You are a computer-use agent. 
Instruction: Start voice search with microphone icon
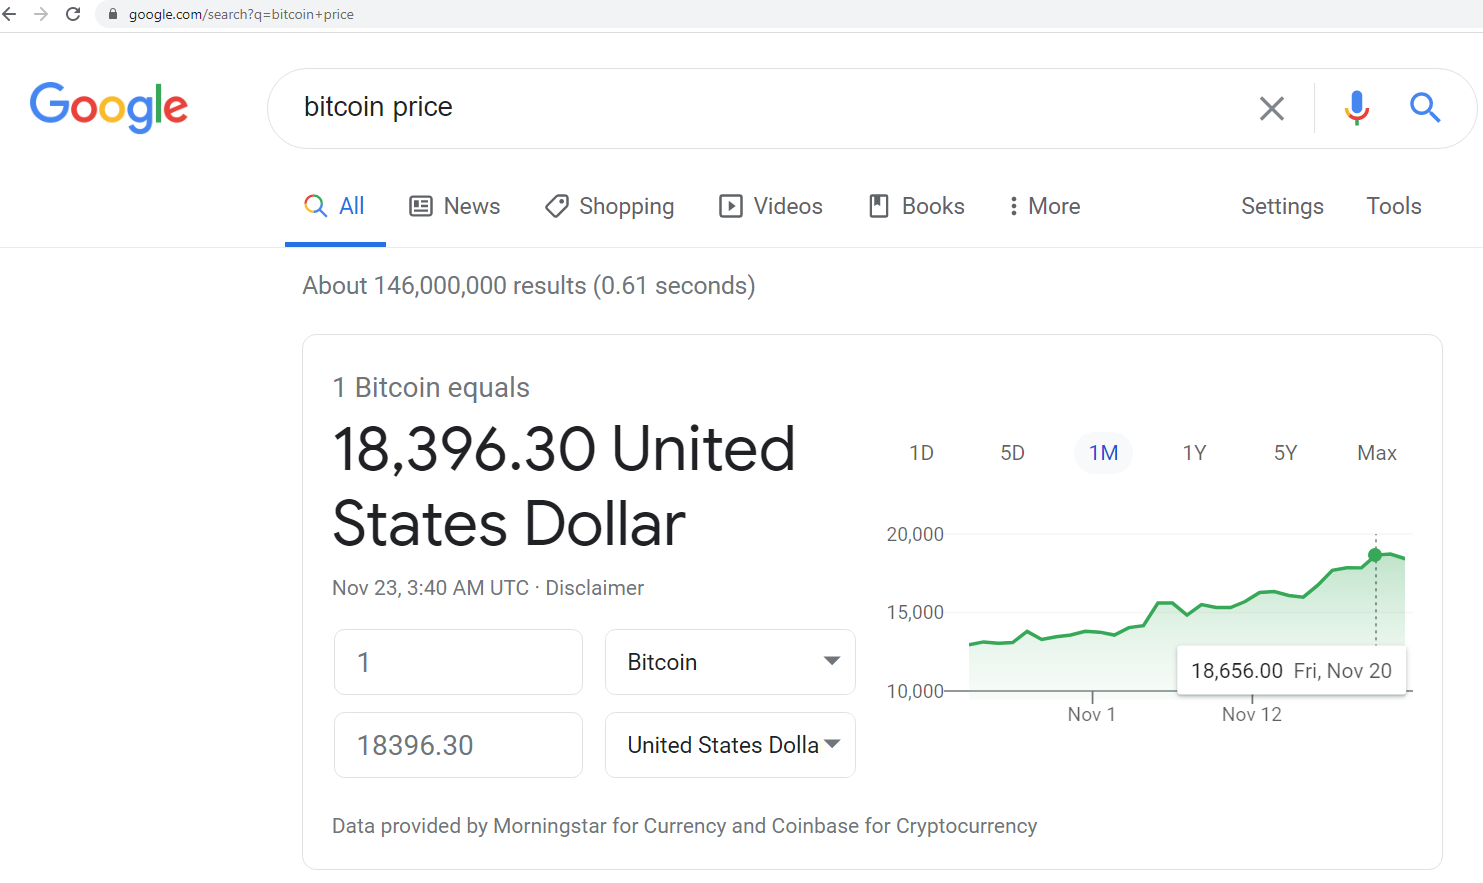1357,107
